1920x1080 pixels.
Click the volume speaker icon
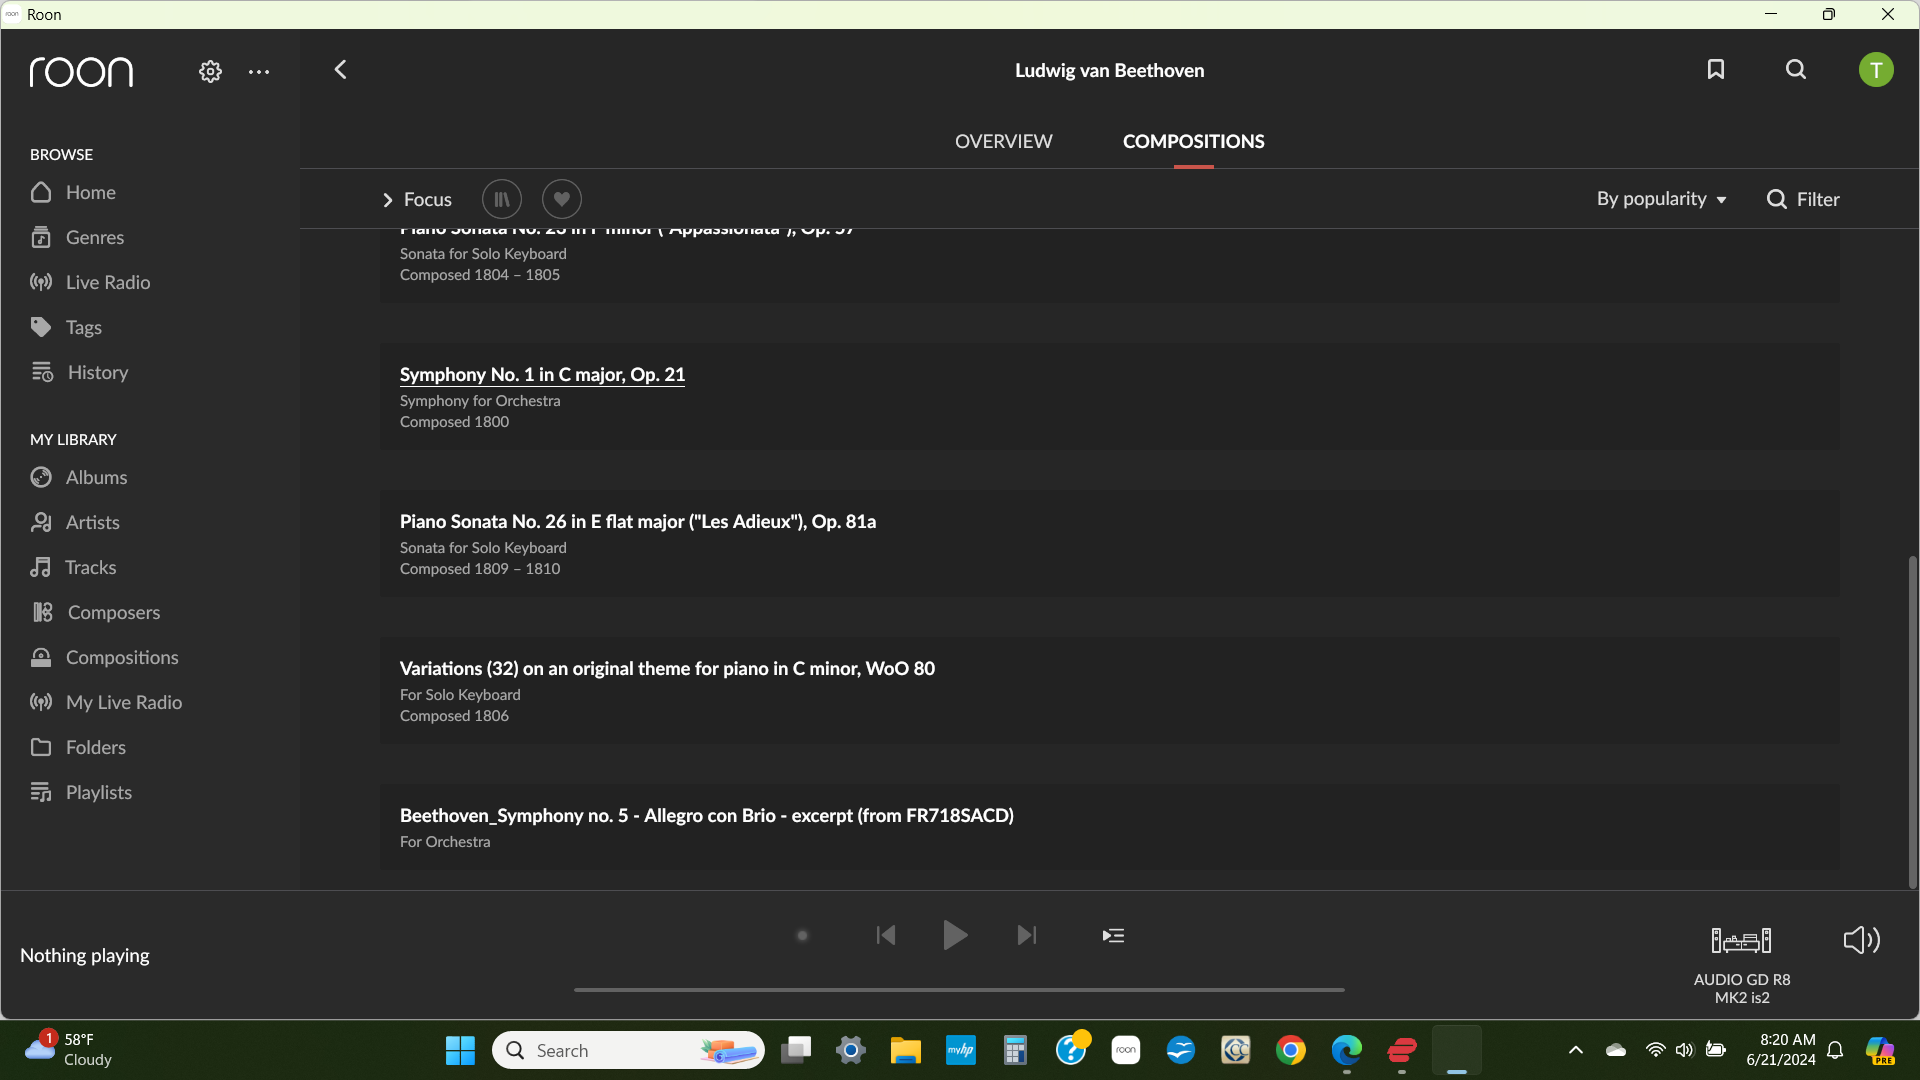1861,940
